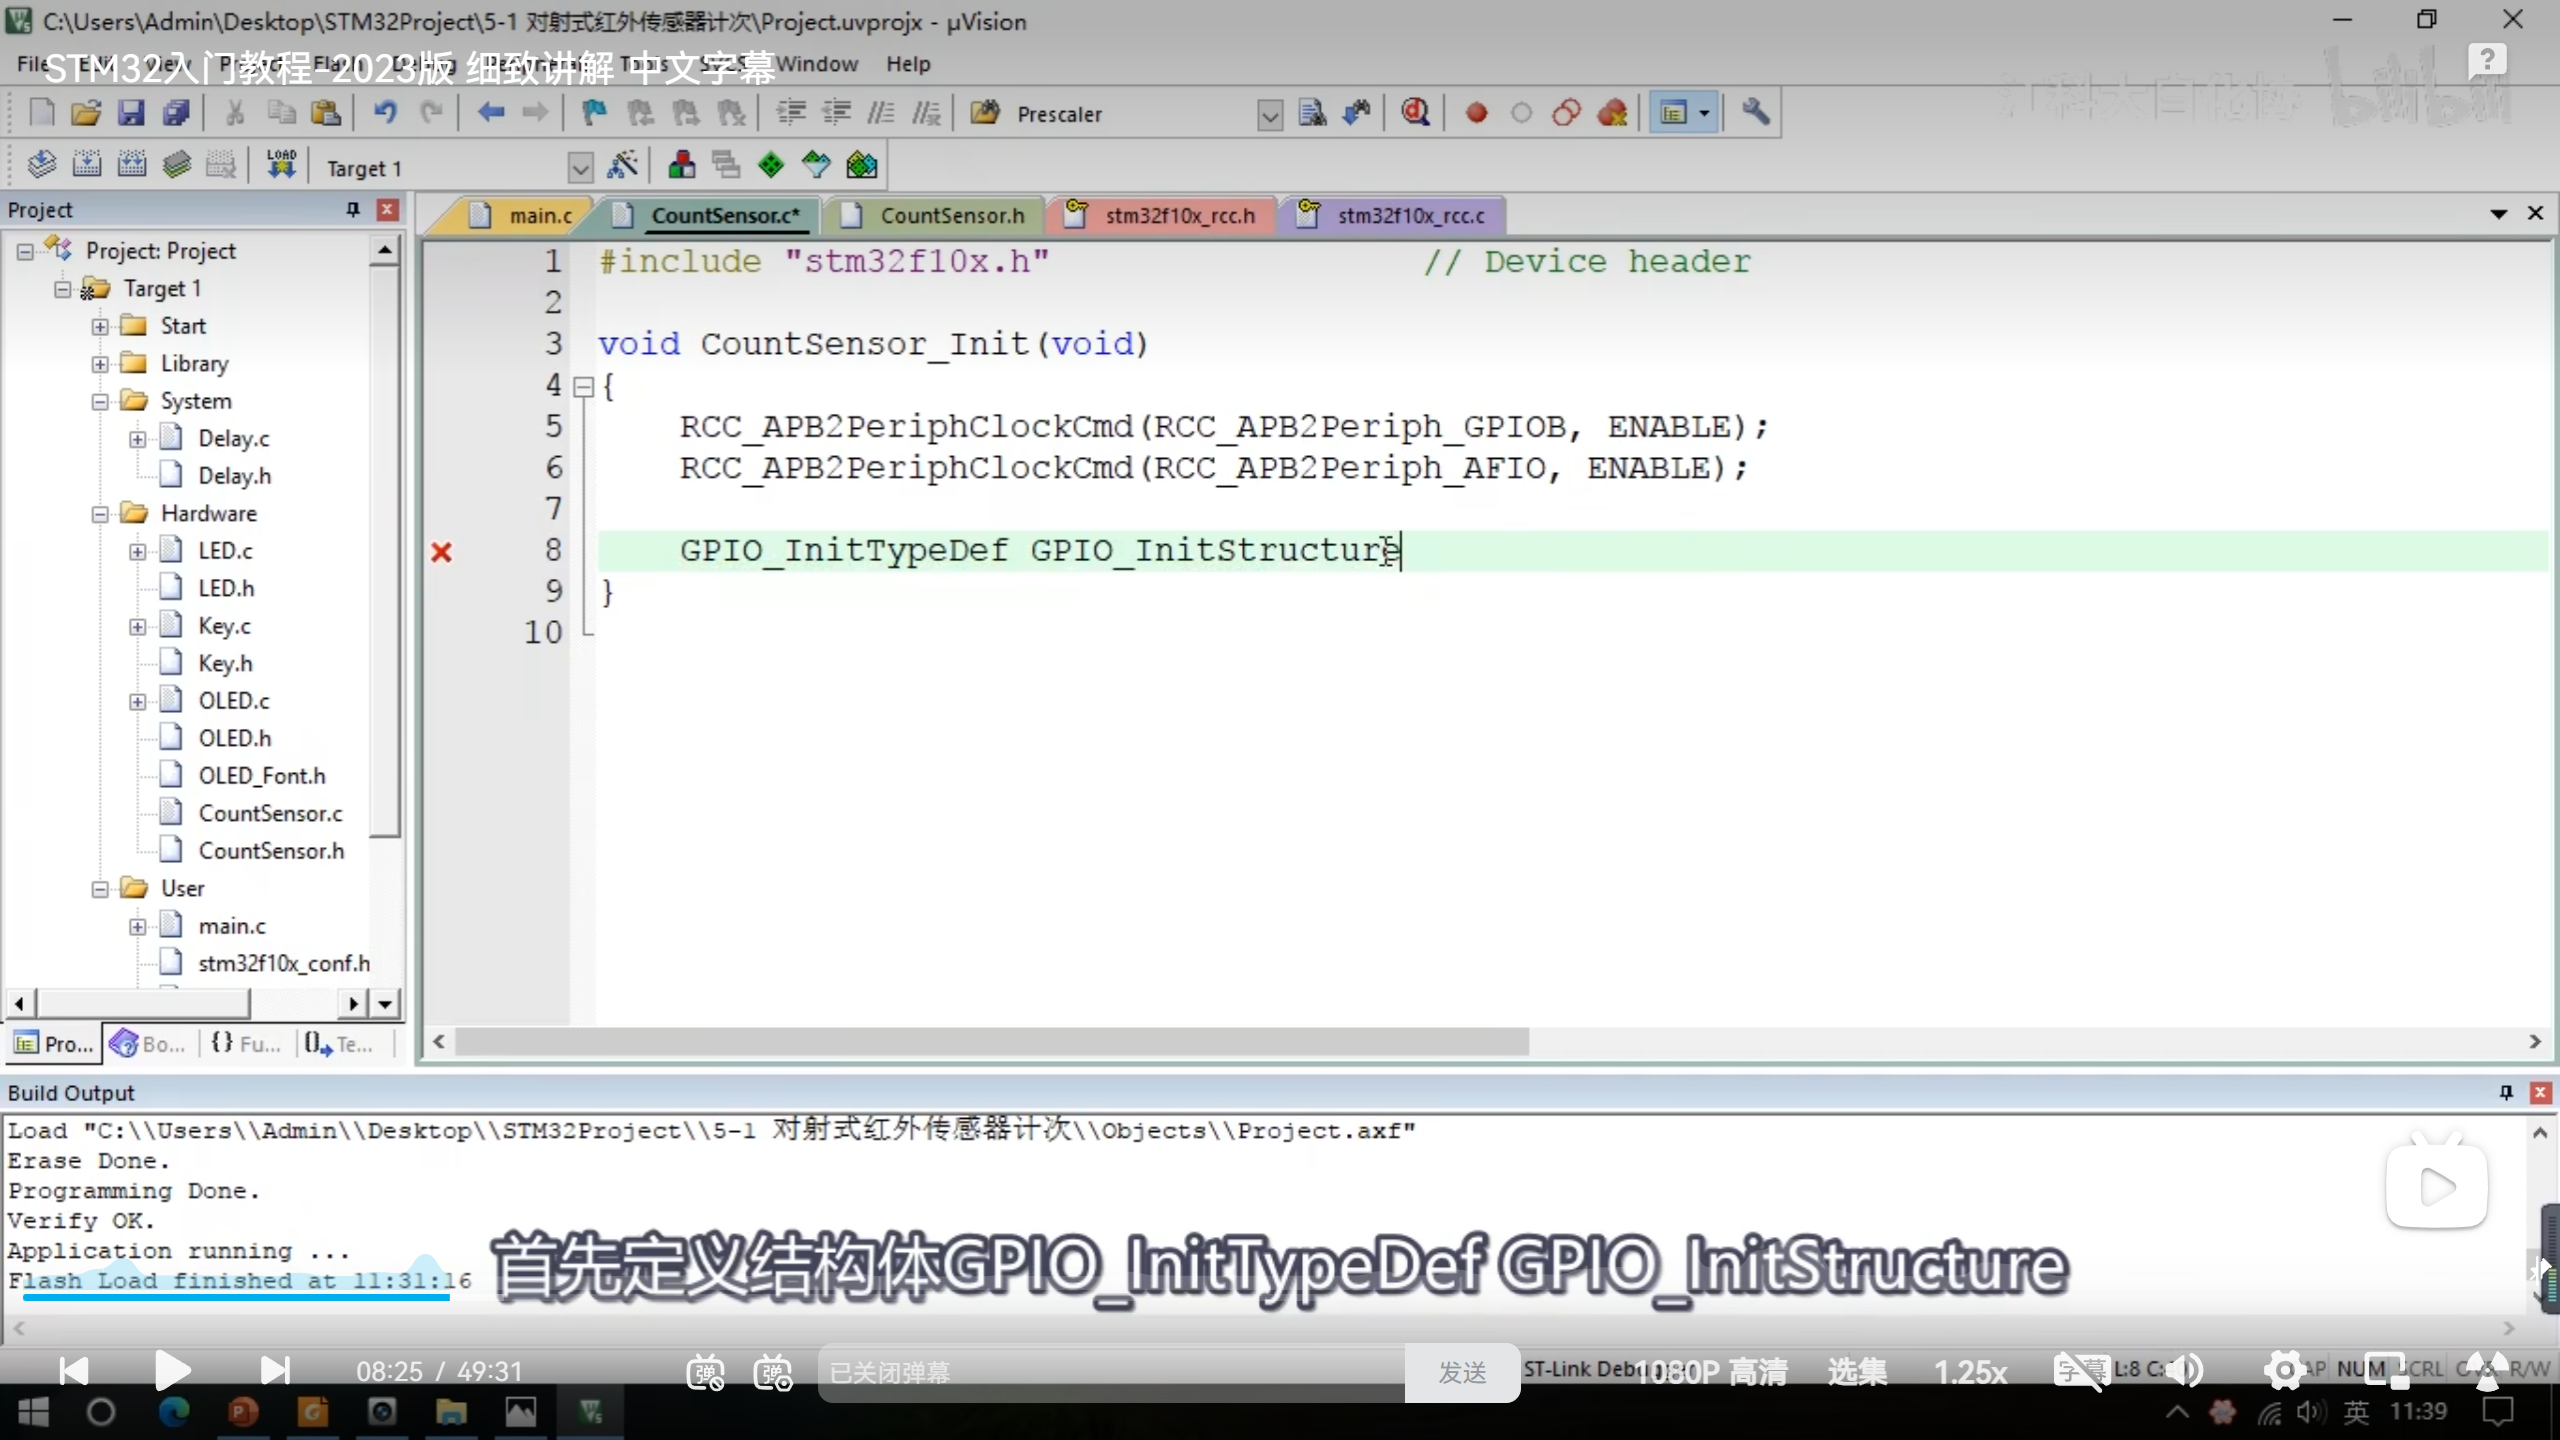The height and width of the screenshot is (1440, 2560).
Task: Collapse the Hardware folder in the tree
Action: (100, 514)
